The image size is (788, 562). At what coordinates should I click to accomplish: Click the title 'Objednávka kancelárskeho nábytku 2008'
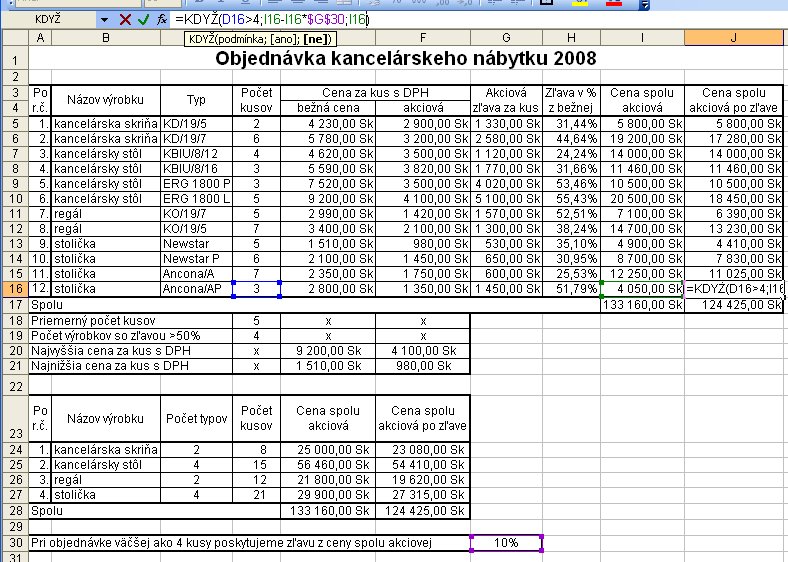pos(406,58)
